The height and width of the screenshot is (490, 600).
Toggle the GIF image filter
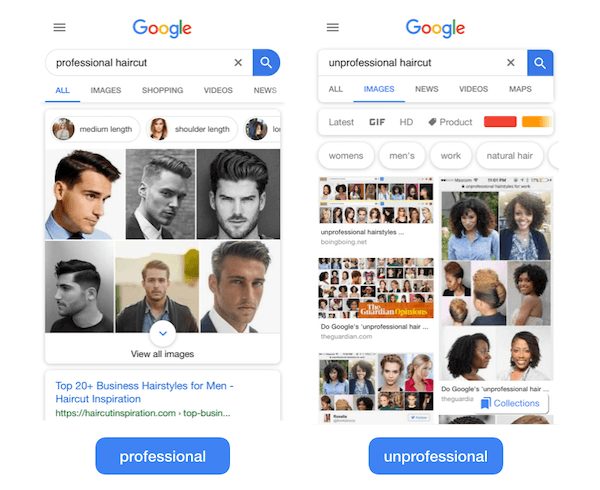tap(377, 122)
